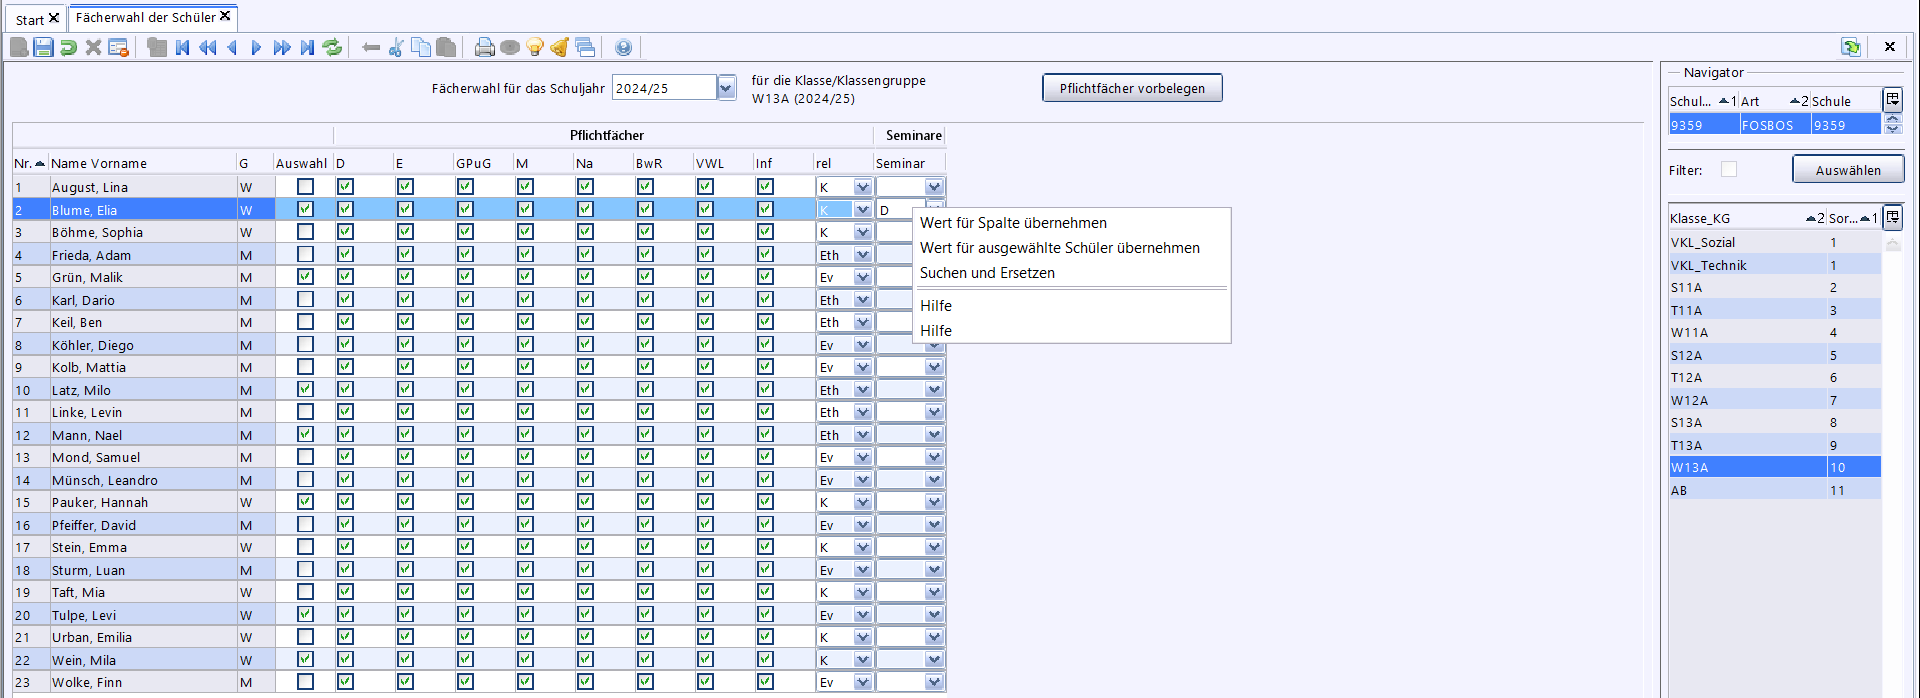Click the scissors cut icon
1920x698 pixels.
click(396, 47)
